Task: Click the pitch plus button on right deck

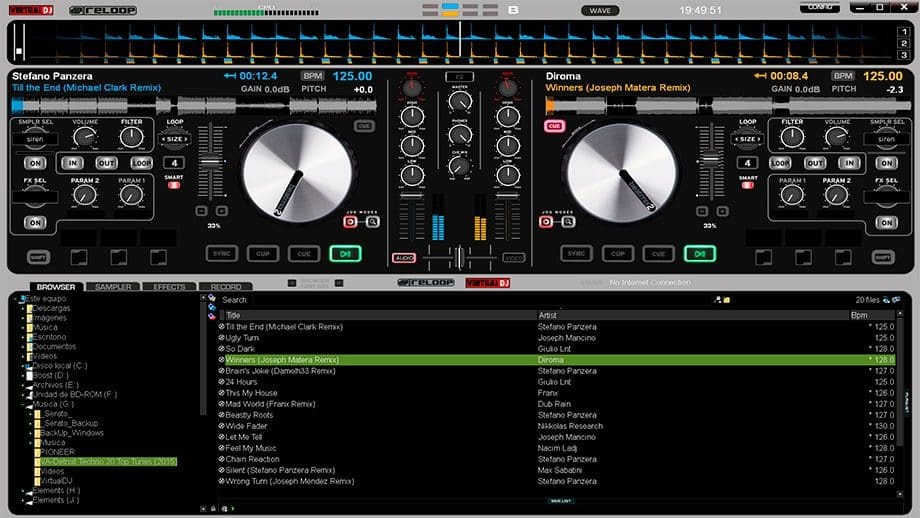Action: click(723, 211)
